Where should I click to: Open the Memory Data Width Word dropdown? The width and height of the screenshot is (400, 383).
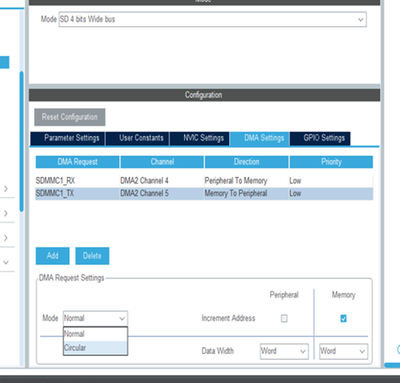pos(344,351)
